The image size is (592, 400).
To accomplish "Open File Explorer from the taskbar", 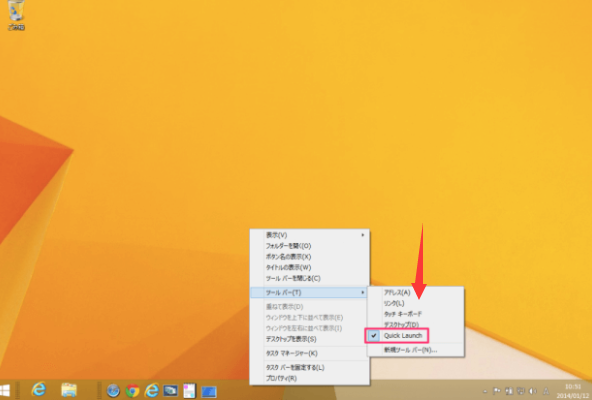I will tap(69, 390).
